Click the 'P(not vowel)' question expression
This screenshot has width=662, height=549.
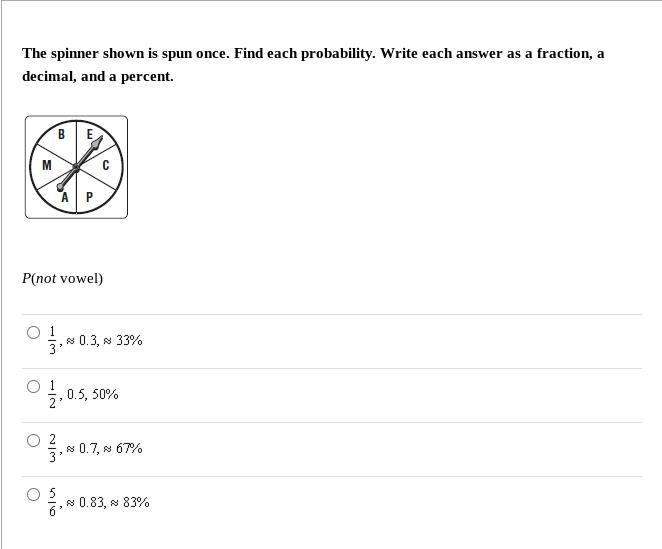62,279
